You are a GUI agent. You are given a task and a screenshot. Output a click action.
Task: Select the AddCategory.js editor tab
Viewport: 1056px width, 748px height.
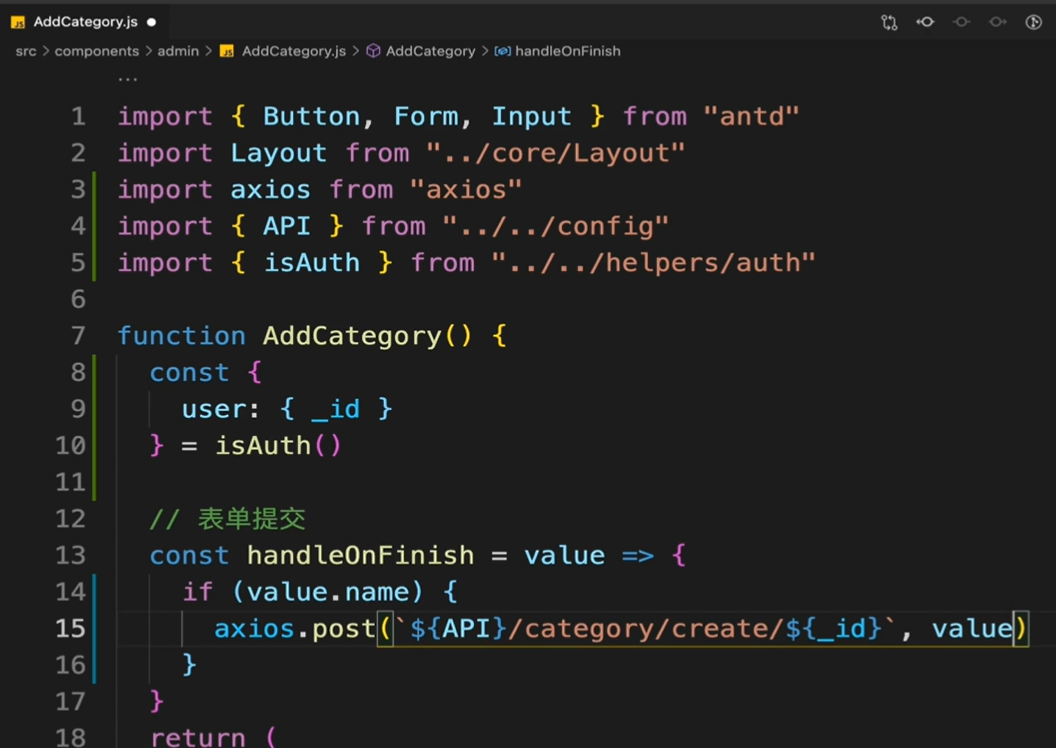click(84, 22)
